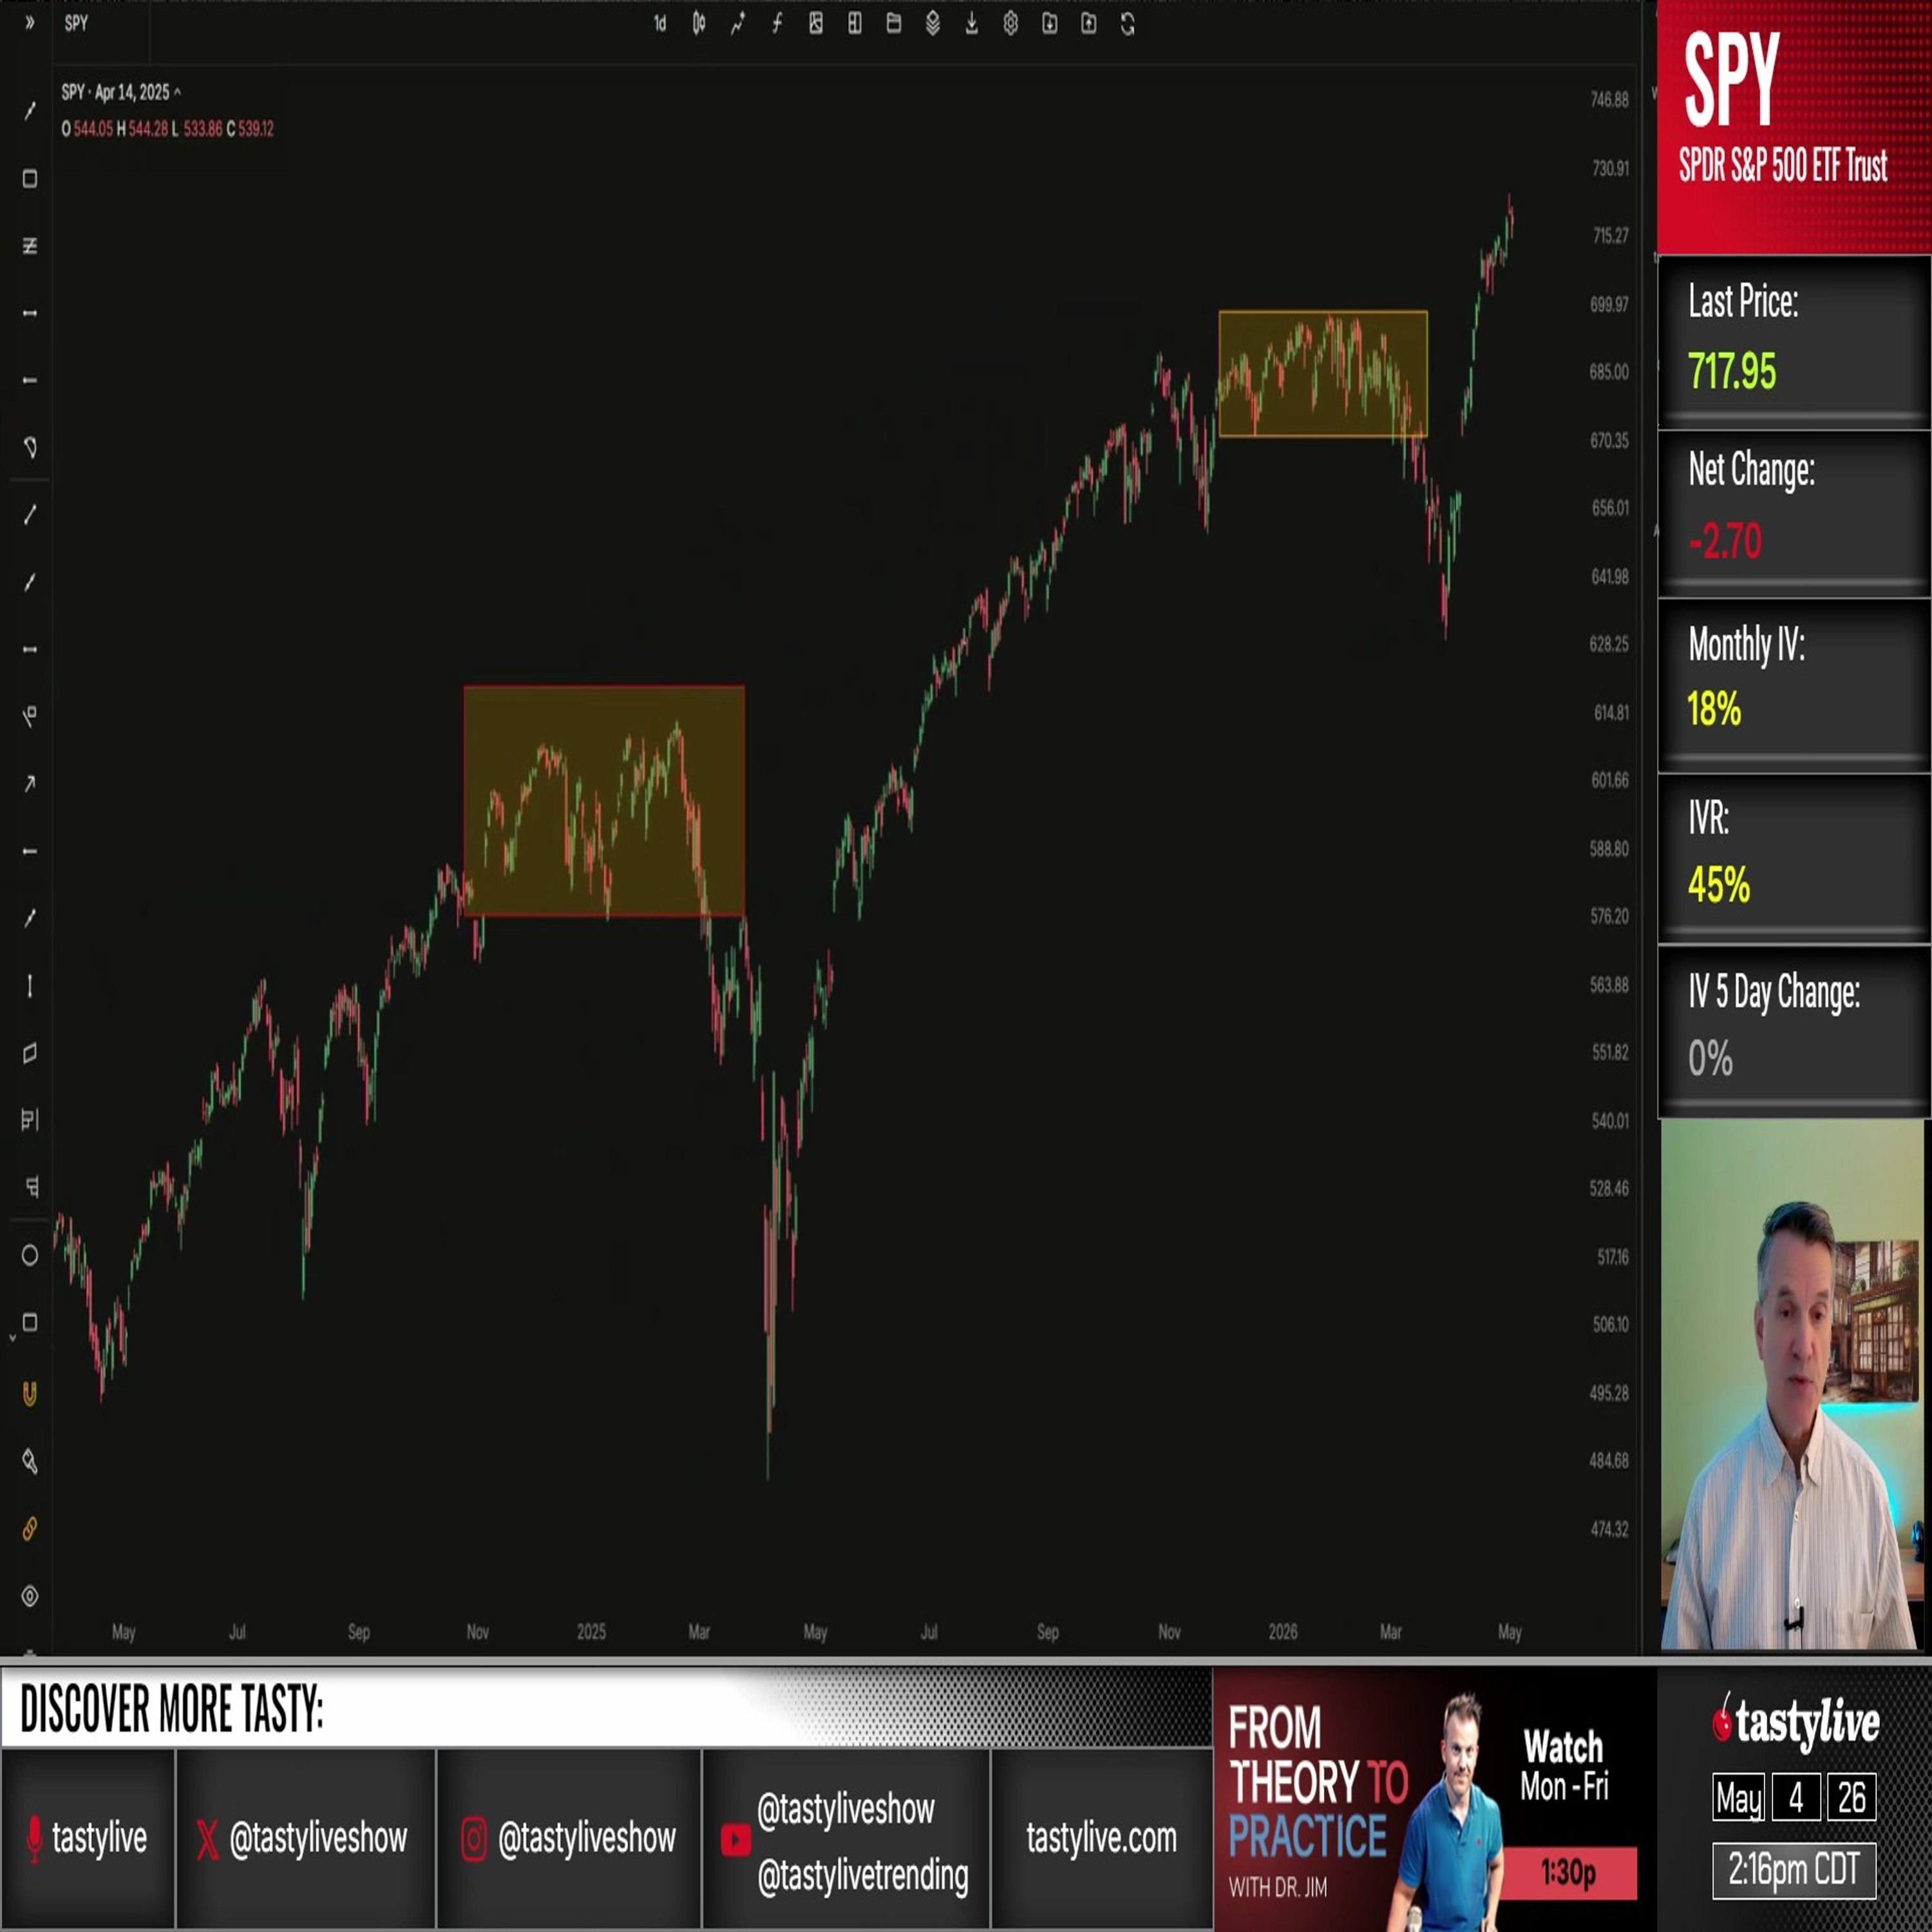Select the parallelogram channel tool

tap(30, 1053)
